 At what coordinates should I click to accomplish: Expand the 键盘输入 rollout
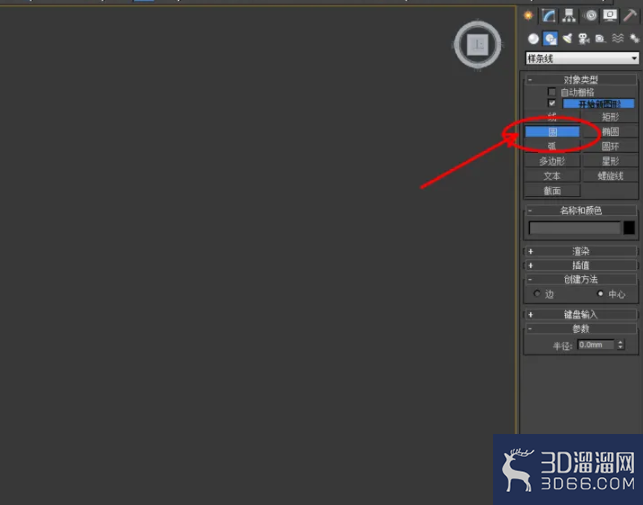pos(581,314)
